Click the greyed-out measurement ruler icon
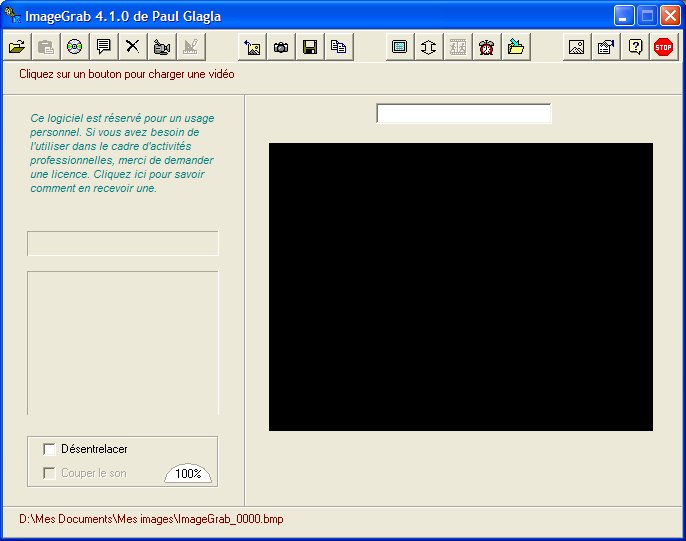The height and width of the screenshot is (541, 686). point(191,46)
